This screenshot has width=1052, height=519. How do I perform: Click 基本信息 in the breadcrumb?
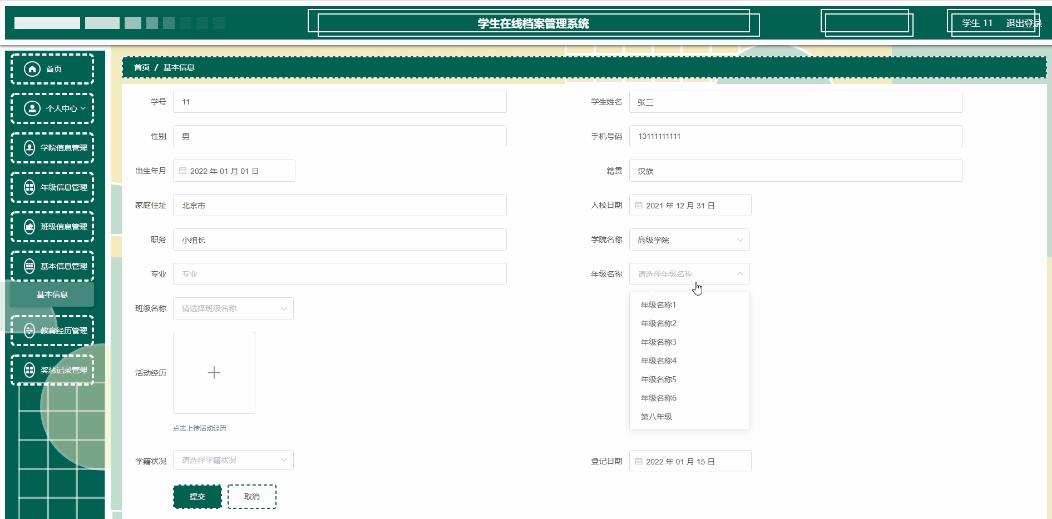(179, 68)
